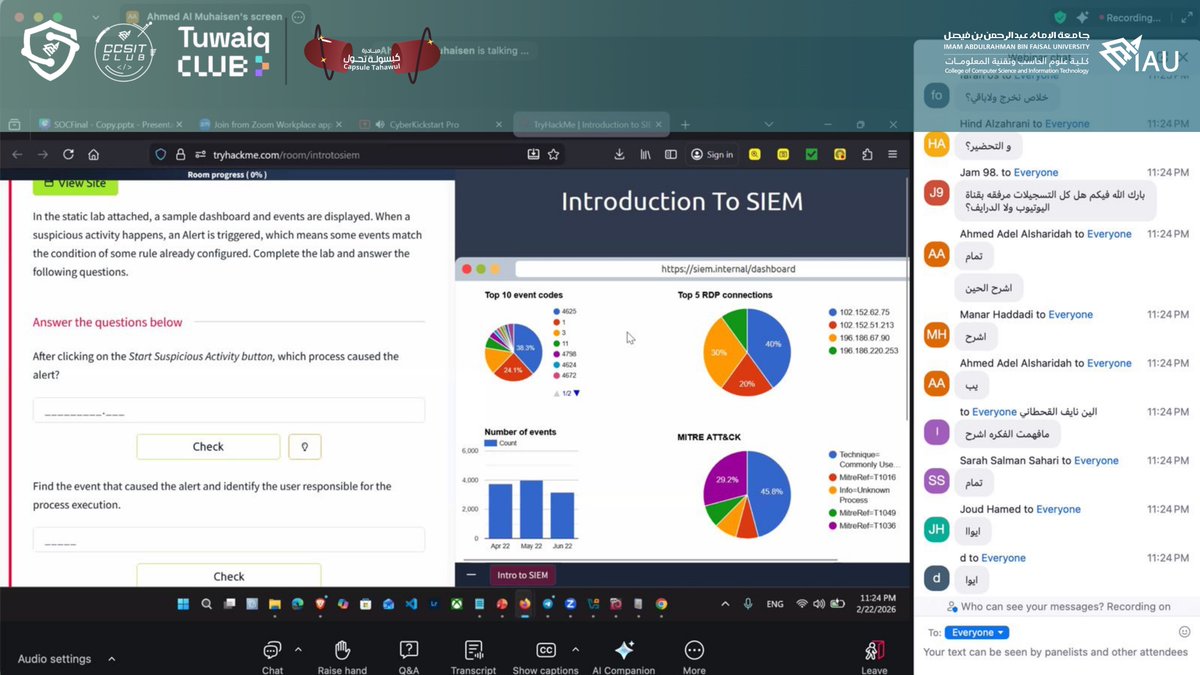Click Check for the process question
This screenshot has width=1200, height=675.
pos(208,447)
